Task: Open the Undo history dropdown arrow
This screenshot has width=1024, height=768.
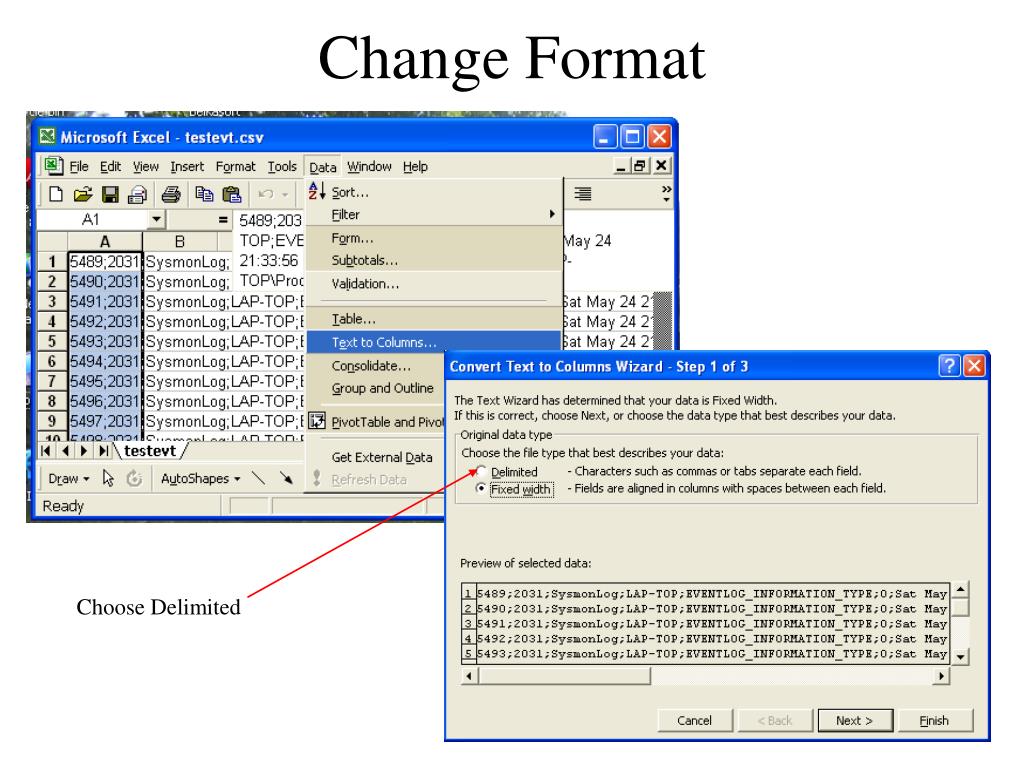Action: (285, 194)
